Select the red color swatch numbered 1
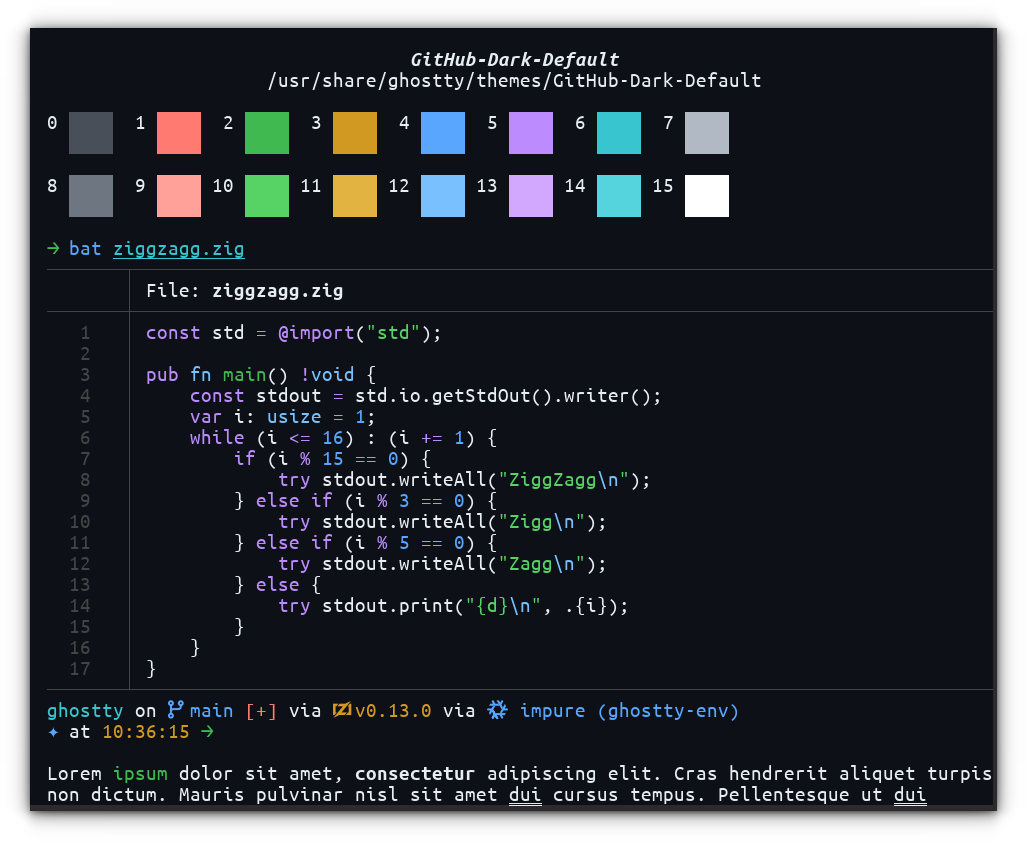The image size is (1027, 843). [x=178, y=133]
